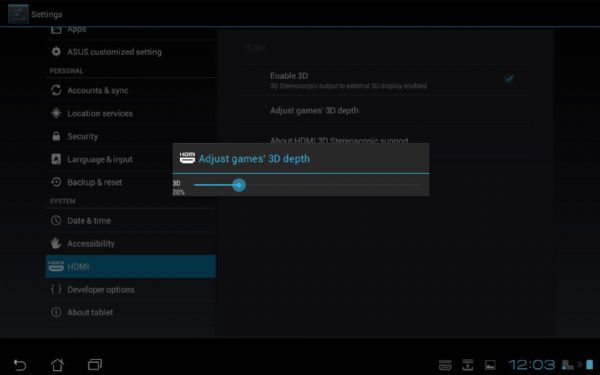Open Date & time settings
The image size is (600, 375).
130,220
